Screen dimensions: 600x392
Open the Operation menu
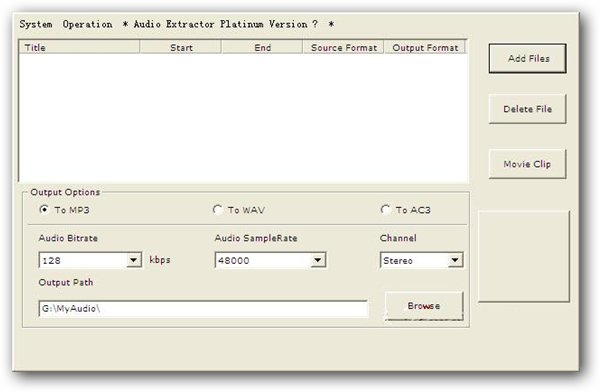point(88,24)
